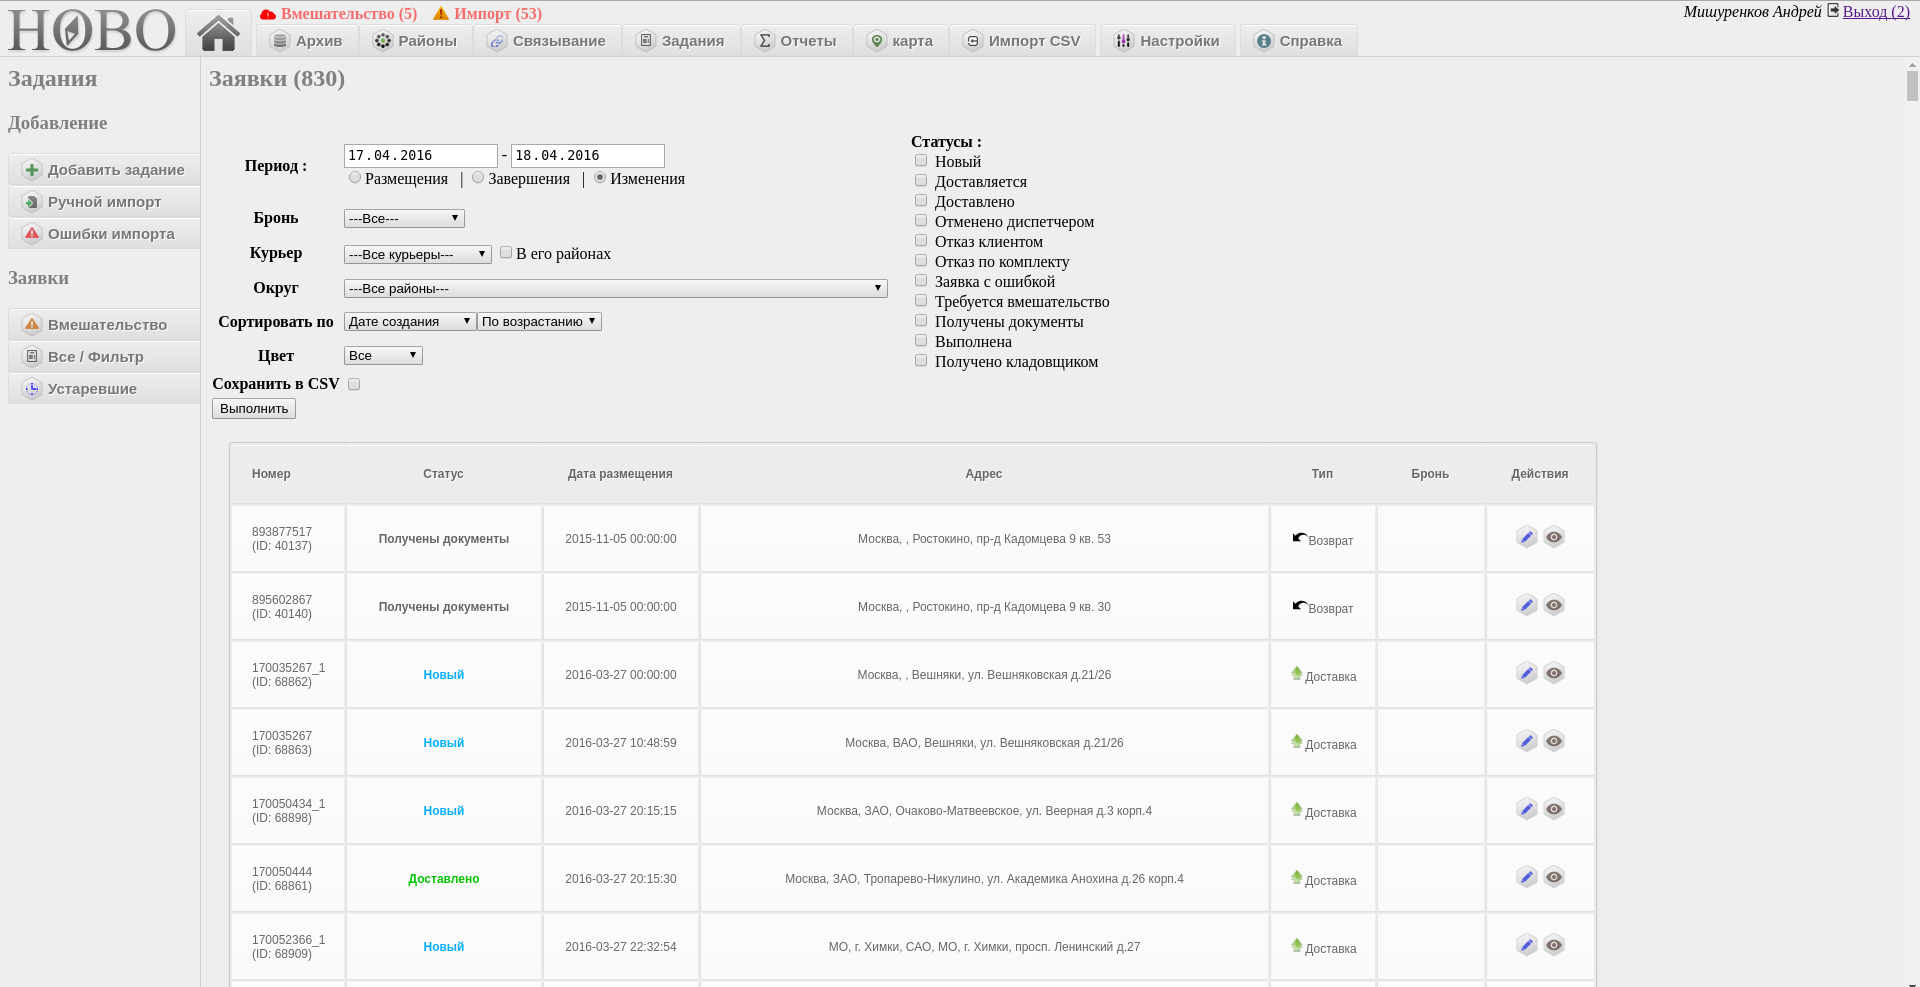Check the Доставлено status checkbox
This screenshot has width=1920, height=987.
click(x=921, y=201)
